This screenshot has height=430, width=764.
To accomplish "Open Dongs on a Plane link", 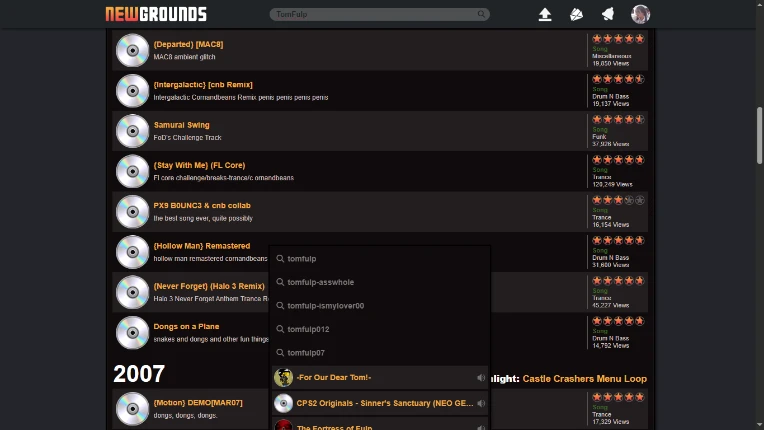I will coord(186,327).
